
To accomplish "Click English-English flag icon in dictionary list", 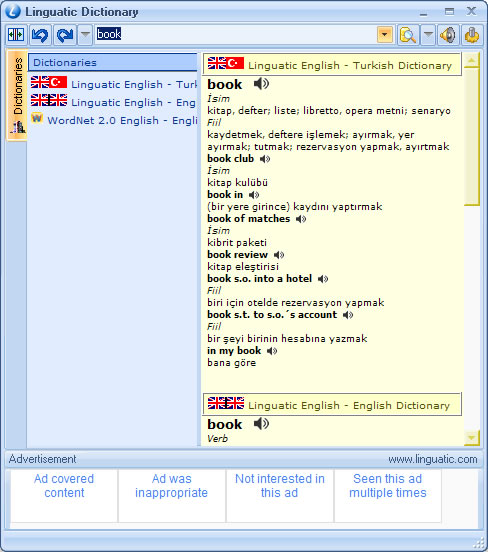I will [49, 100].
